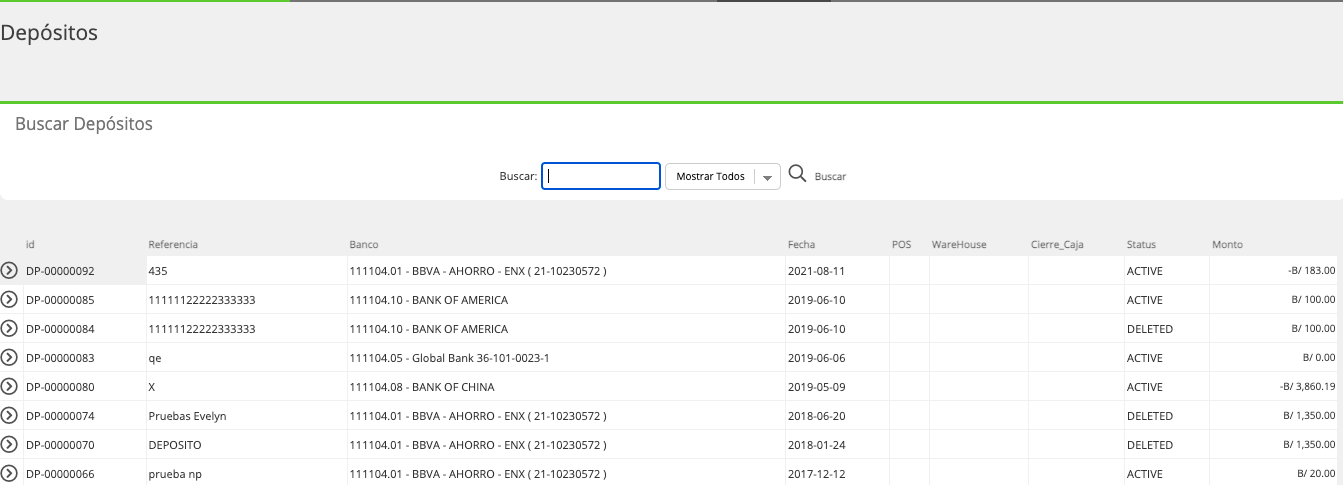Click date 2018-06-20 cell
Viewport: 1343px width, 485px height.
(837, 416)
